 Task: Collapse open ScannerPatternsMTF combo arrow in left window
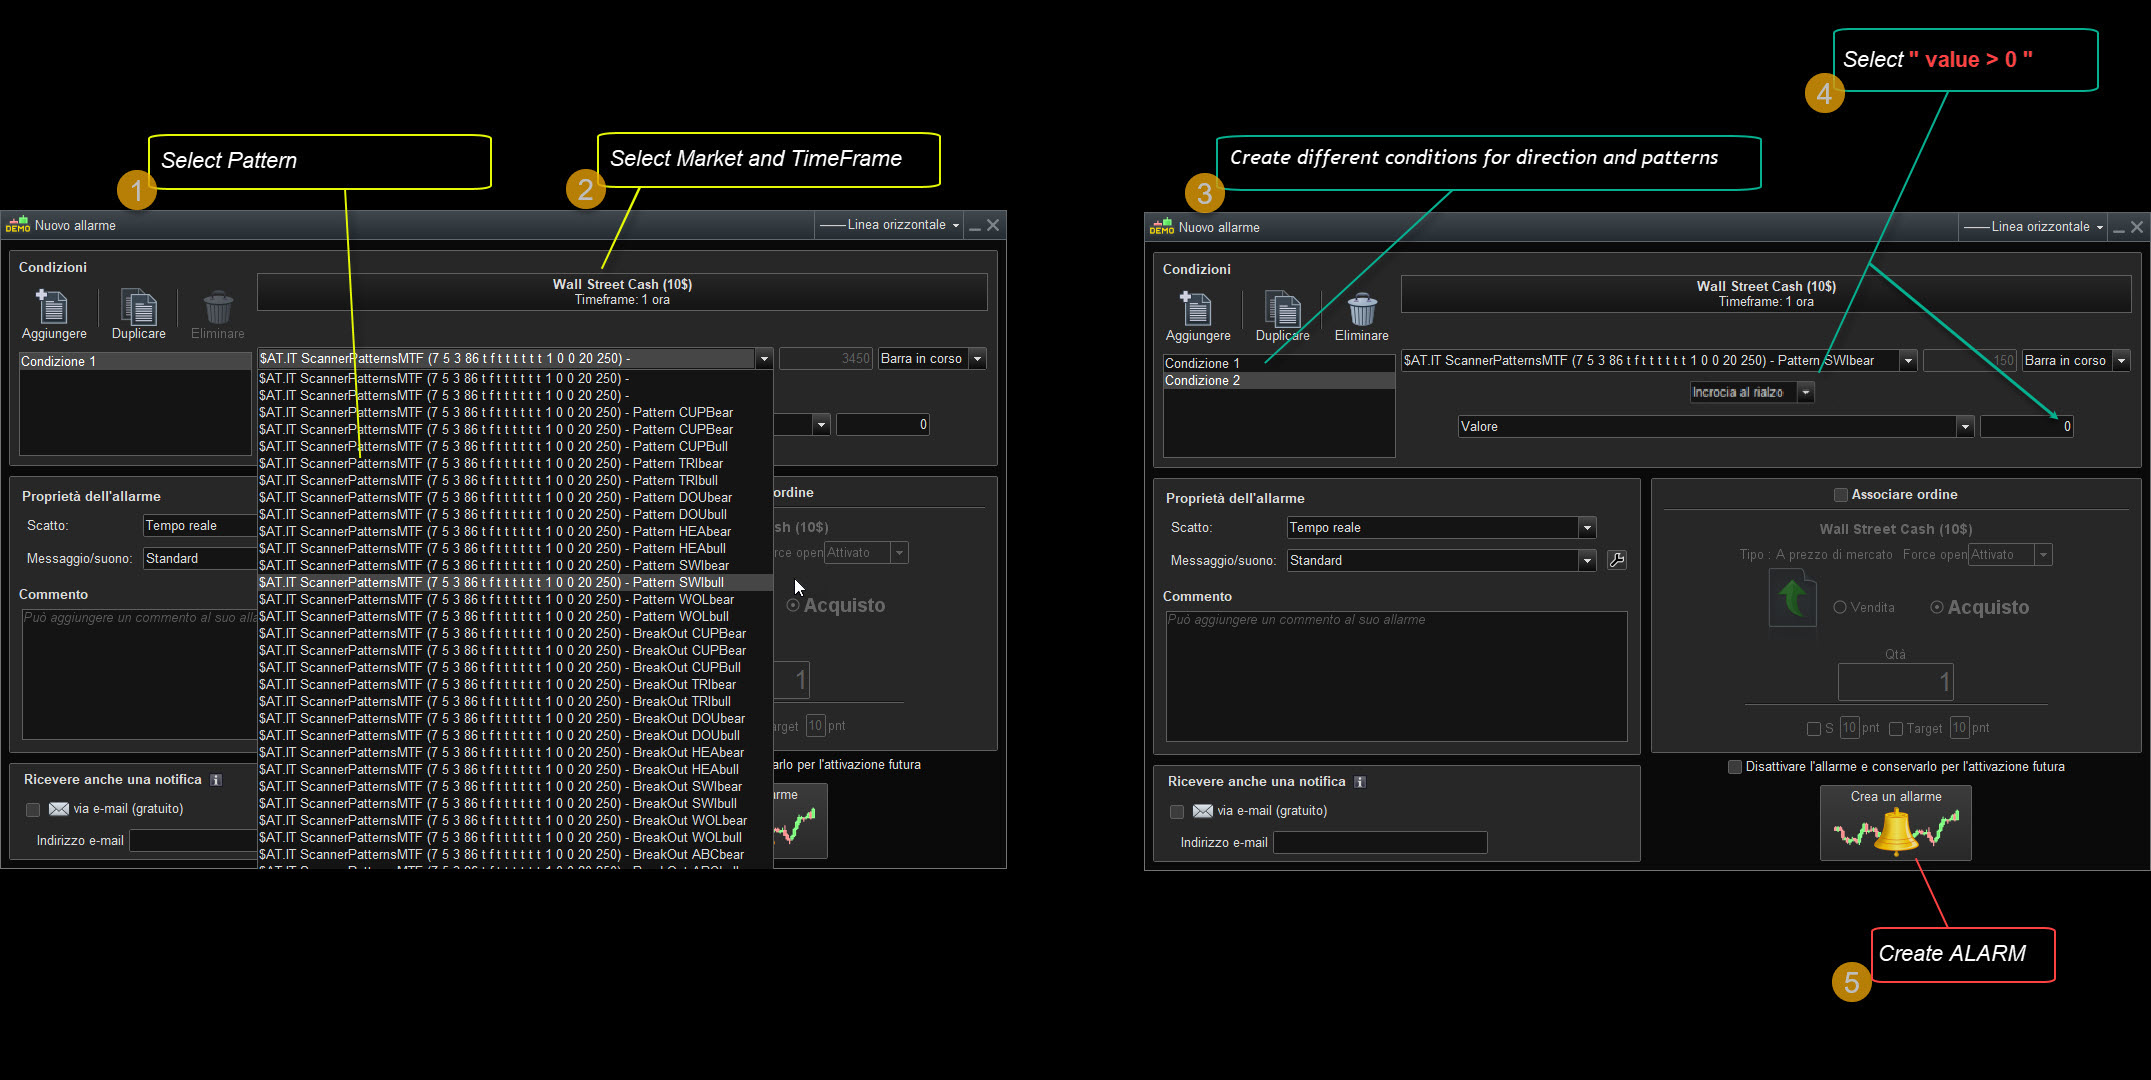click(x=764, y=359)
